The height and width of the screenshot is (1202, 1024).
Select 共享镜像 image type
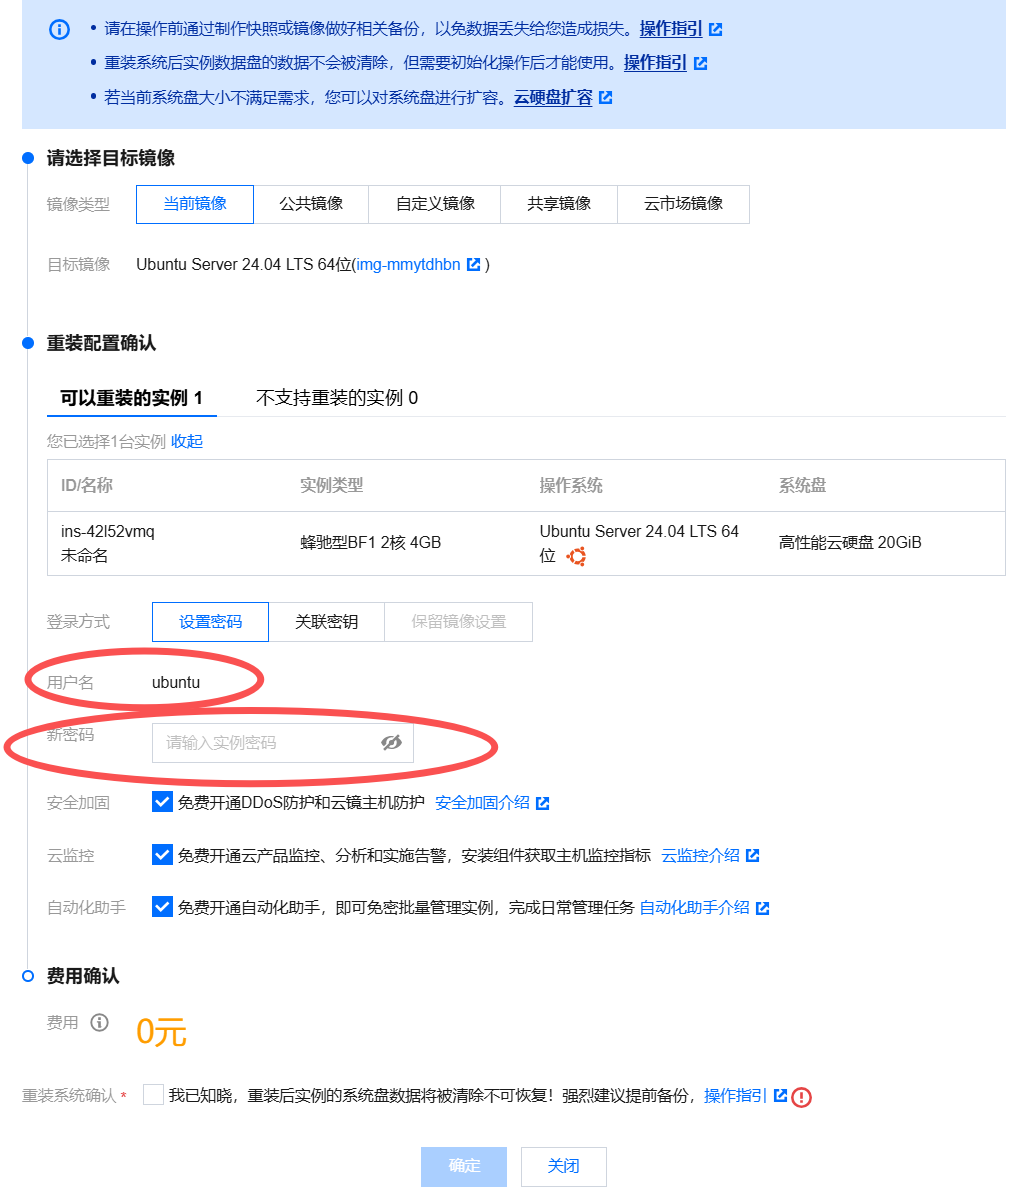[559, 203]
